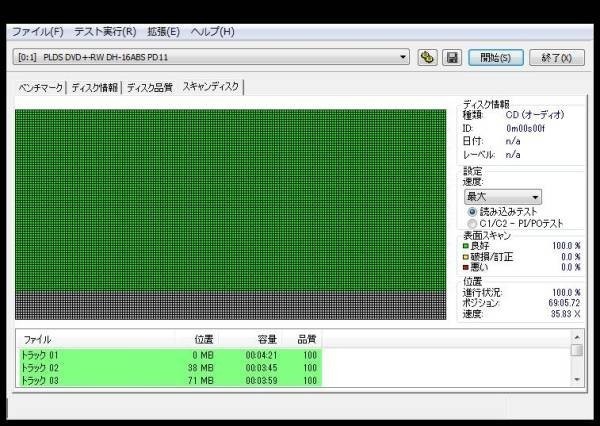
Task: Open the テスト実行(R) menu
Action: point(105,32)
